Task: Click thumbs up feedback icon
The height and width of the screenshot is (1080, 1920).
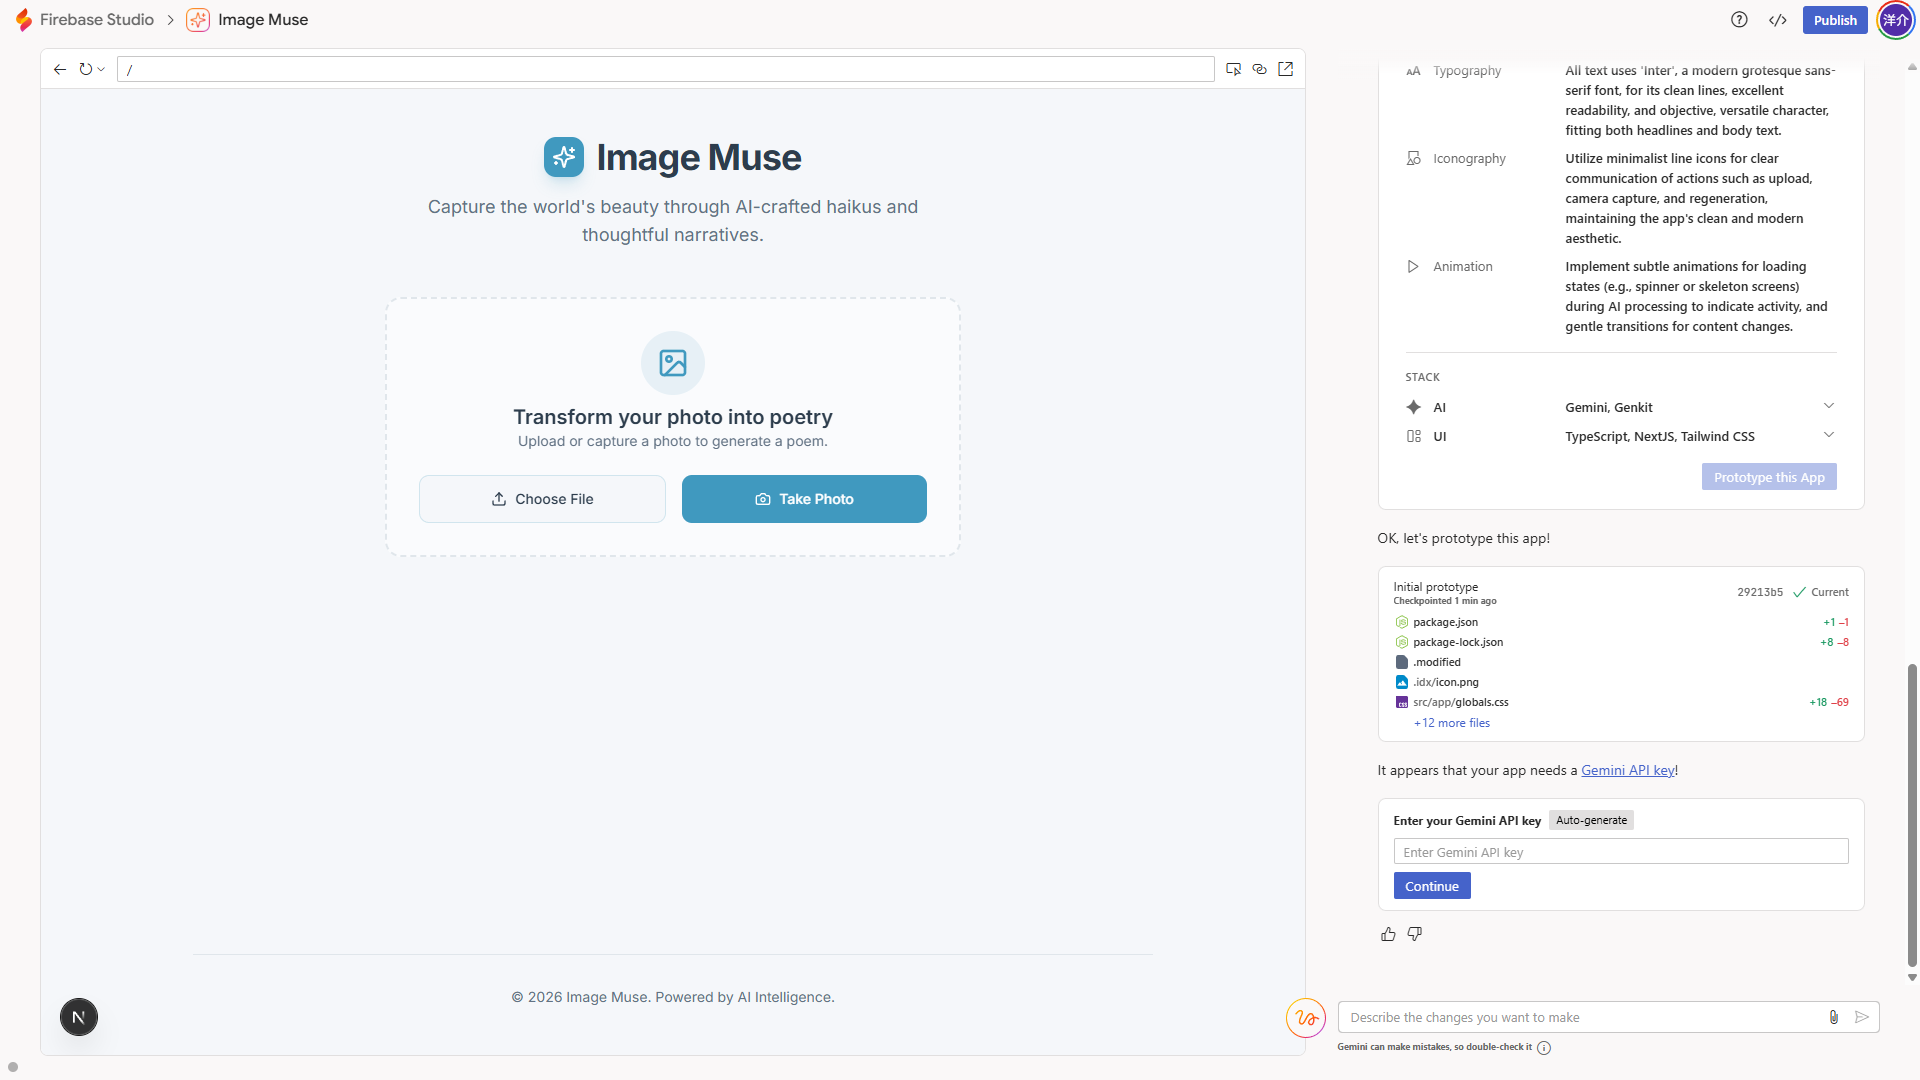Action: coord(1388,934)
